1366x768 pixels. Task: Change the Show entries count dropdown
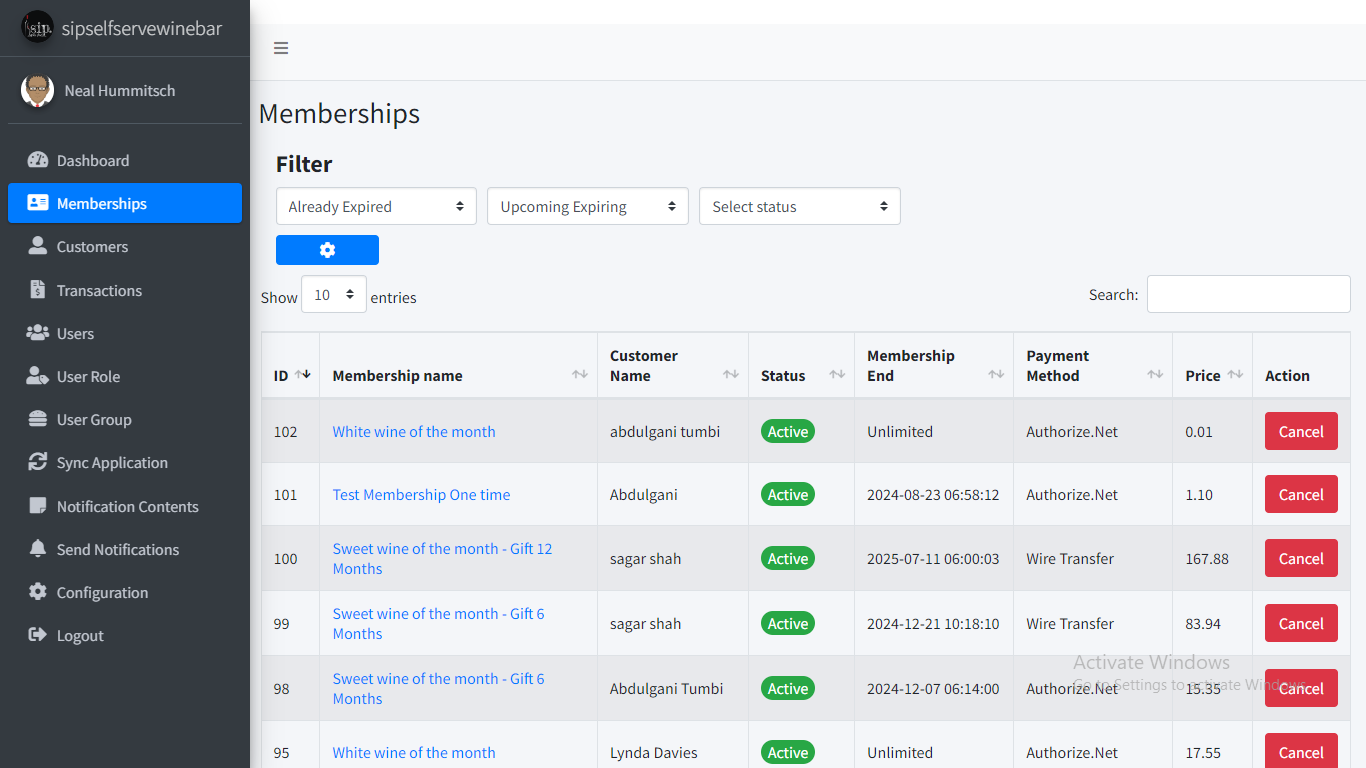(334, 295)
